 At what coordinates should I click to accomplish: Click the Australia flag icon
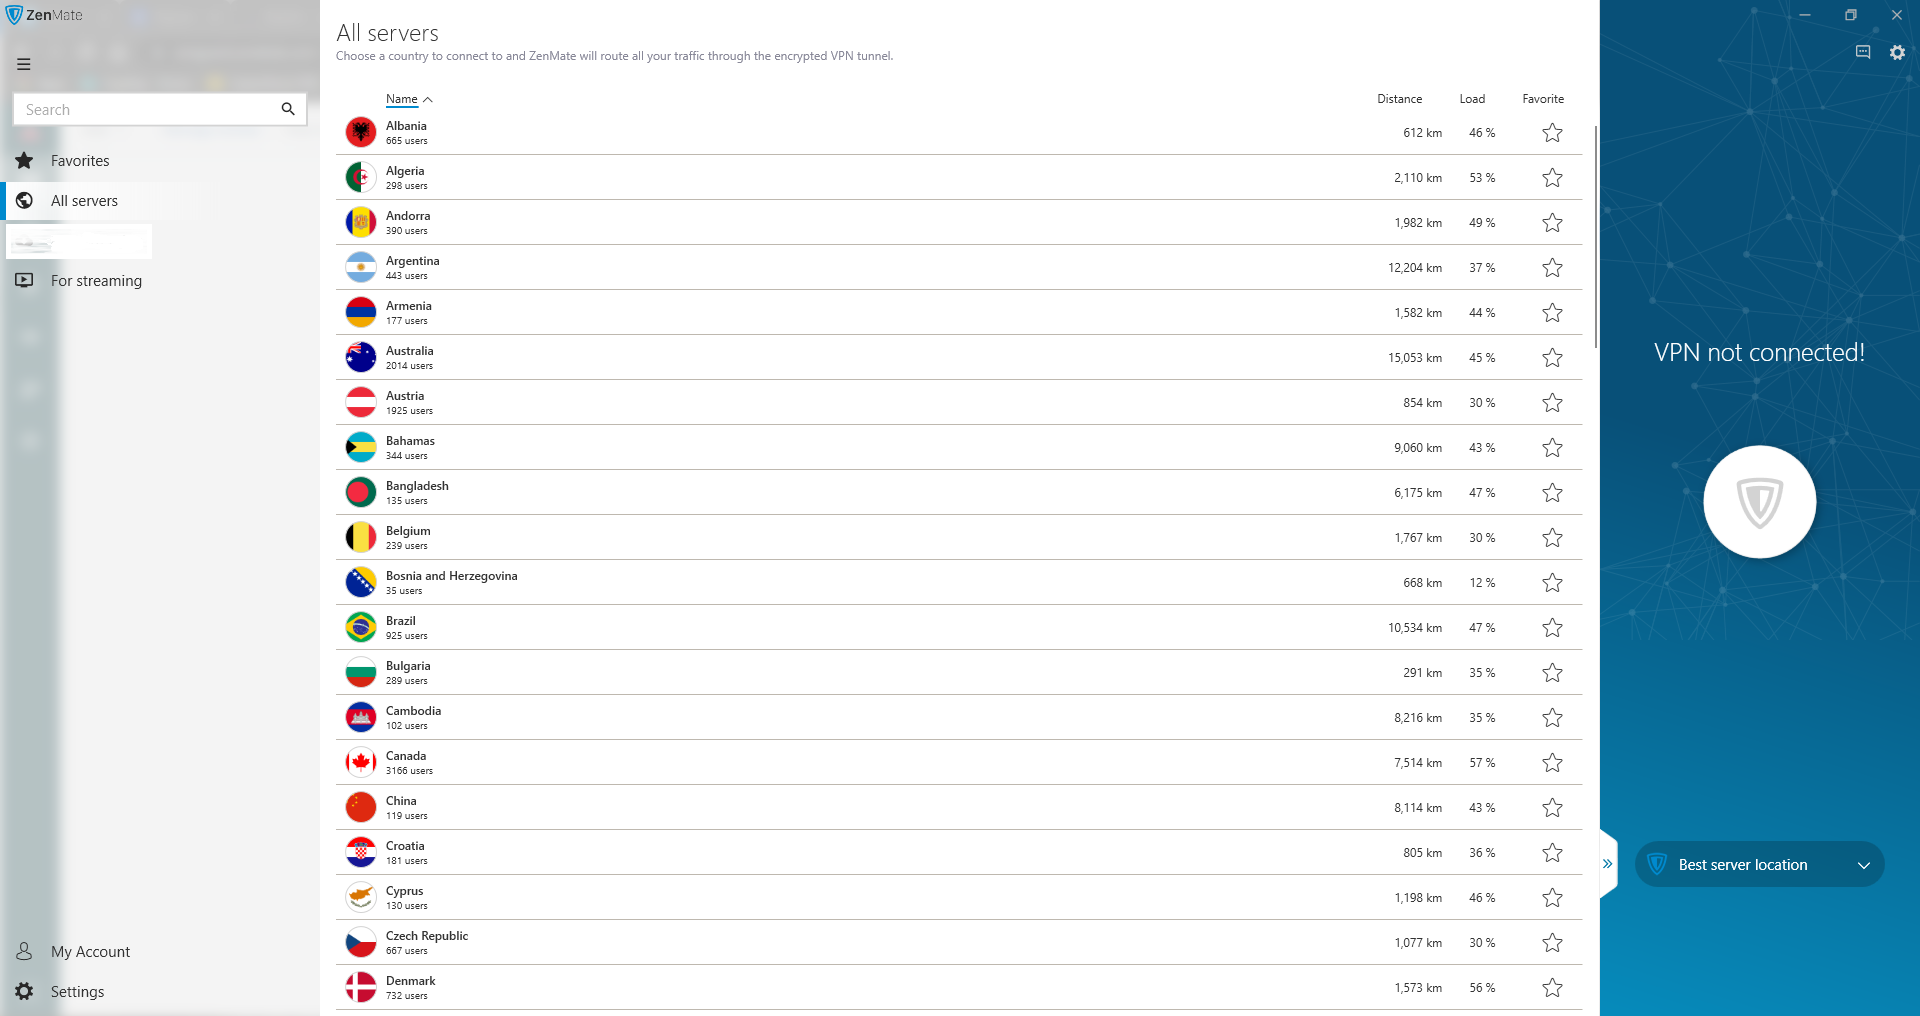pyautogui.click(x=361, y=357)
